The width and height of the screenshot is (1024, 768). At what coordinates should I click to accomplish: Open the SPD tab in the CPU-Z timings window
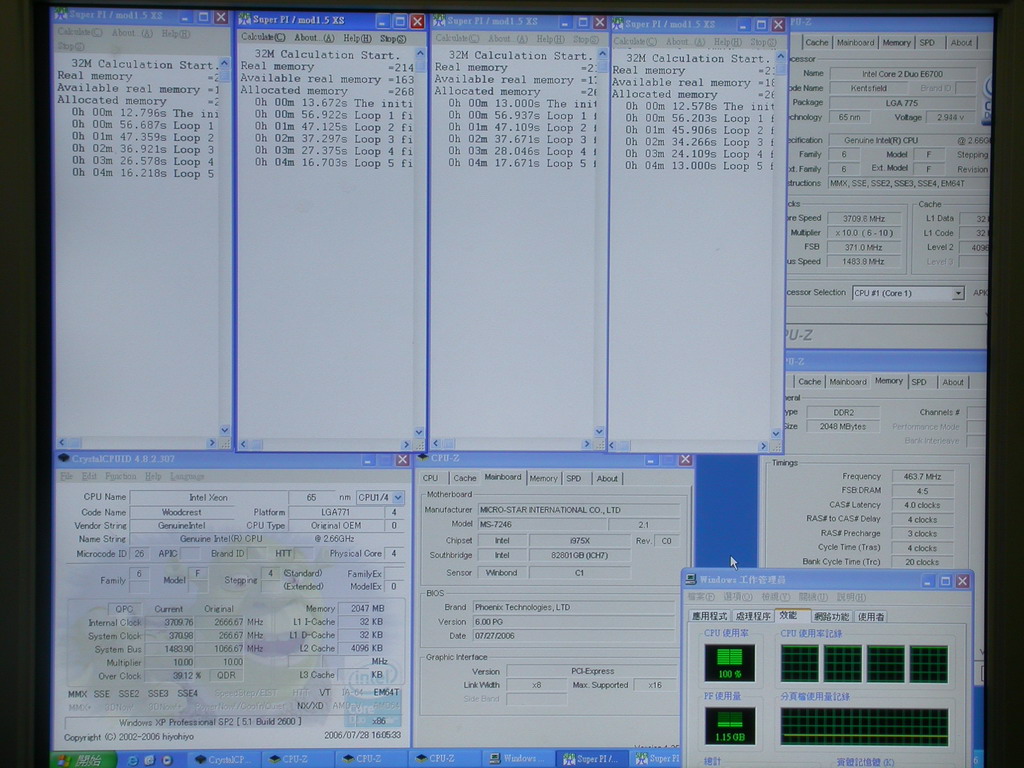click(919, 382)
